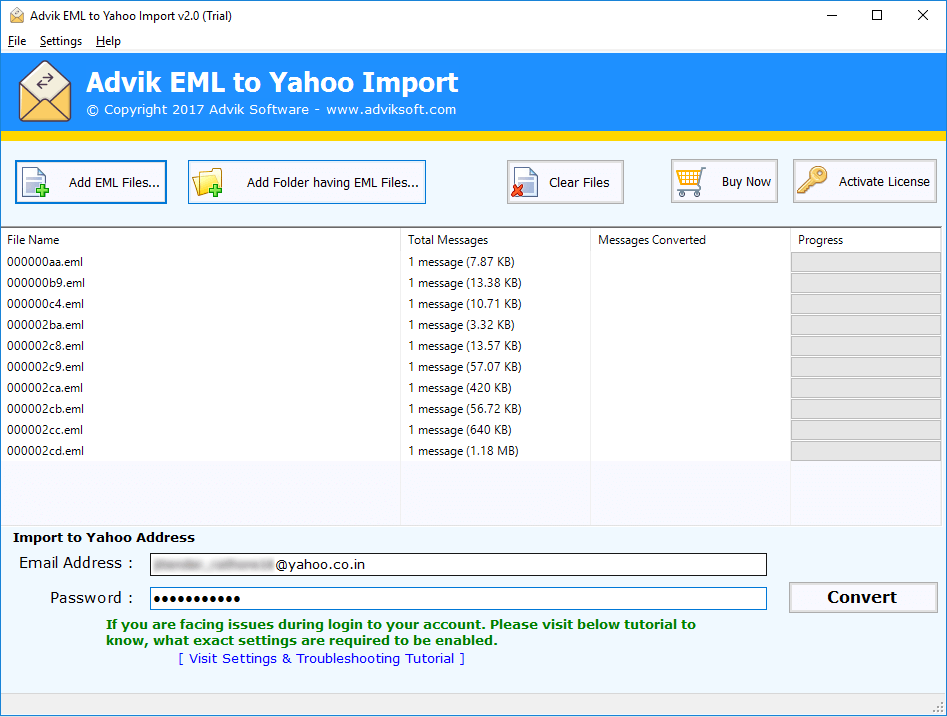Click the Buy Now button label

pyautogui.click(x=746, y=182)
